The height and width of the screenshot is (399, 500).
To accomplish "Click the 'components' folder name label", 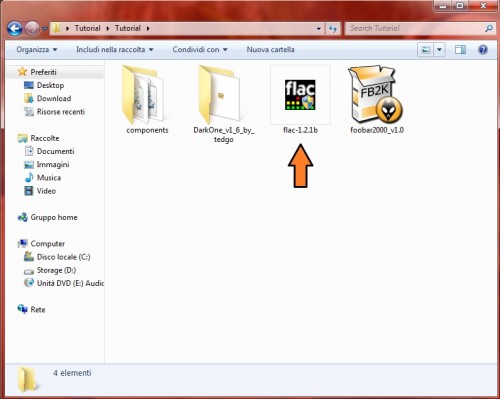I will pos(147,130).
